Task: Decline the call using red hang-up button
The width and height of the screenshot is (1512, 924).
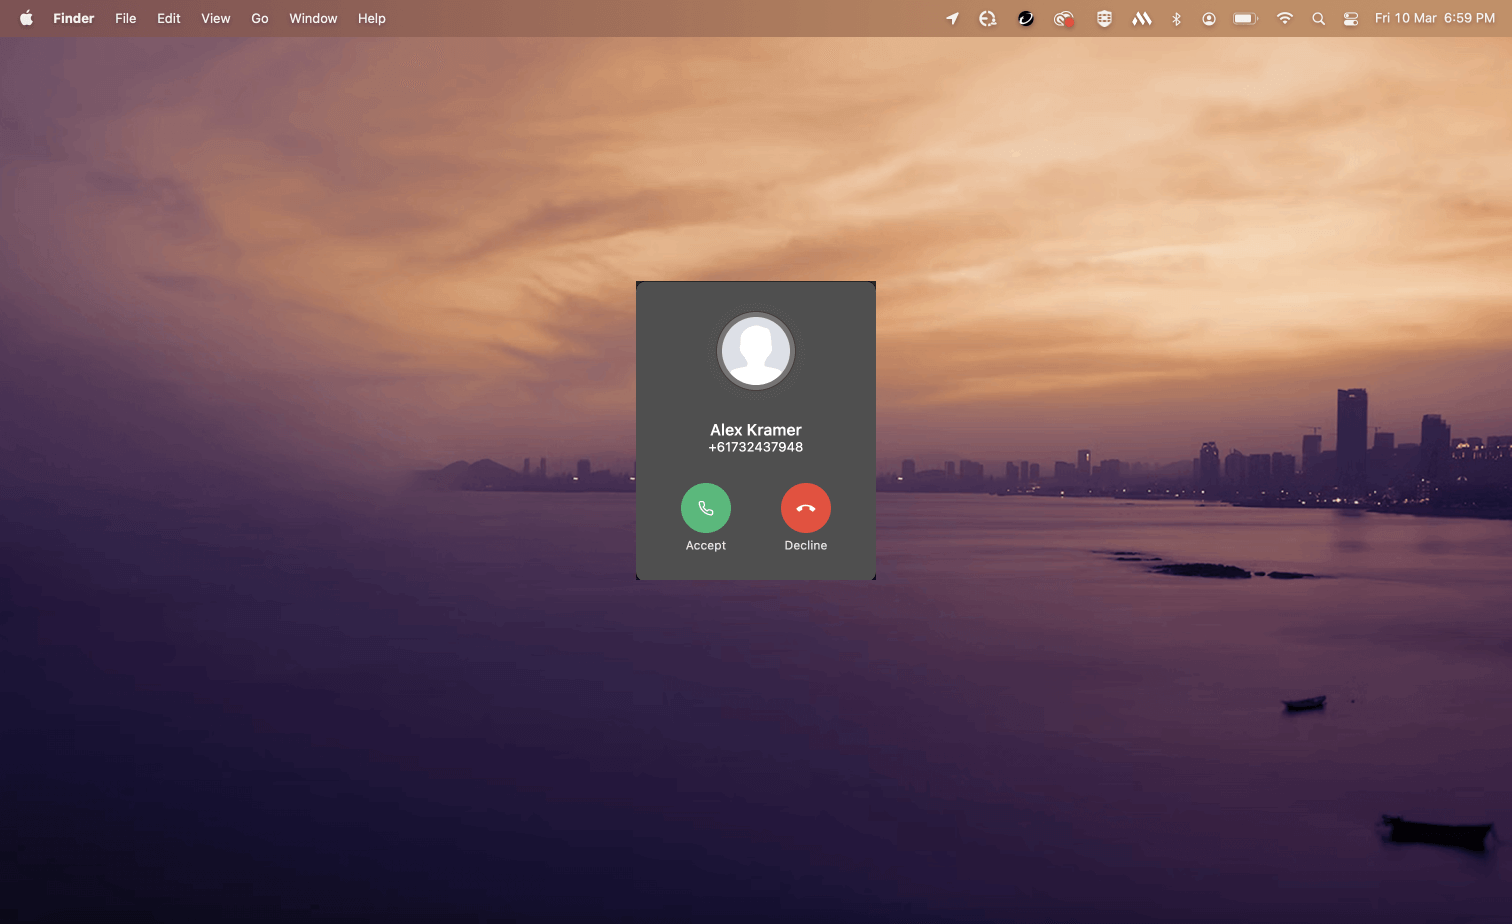Action: (805, 508)
